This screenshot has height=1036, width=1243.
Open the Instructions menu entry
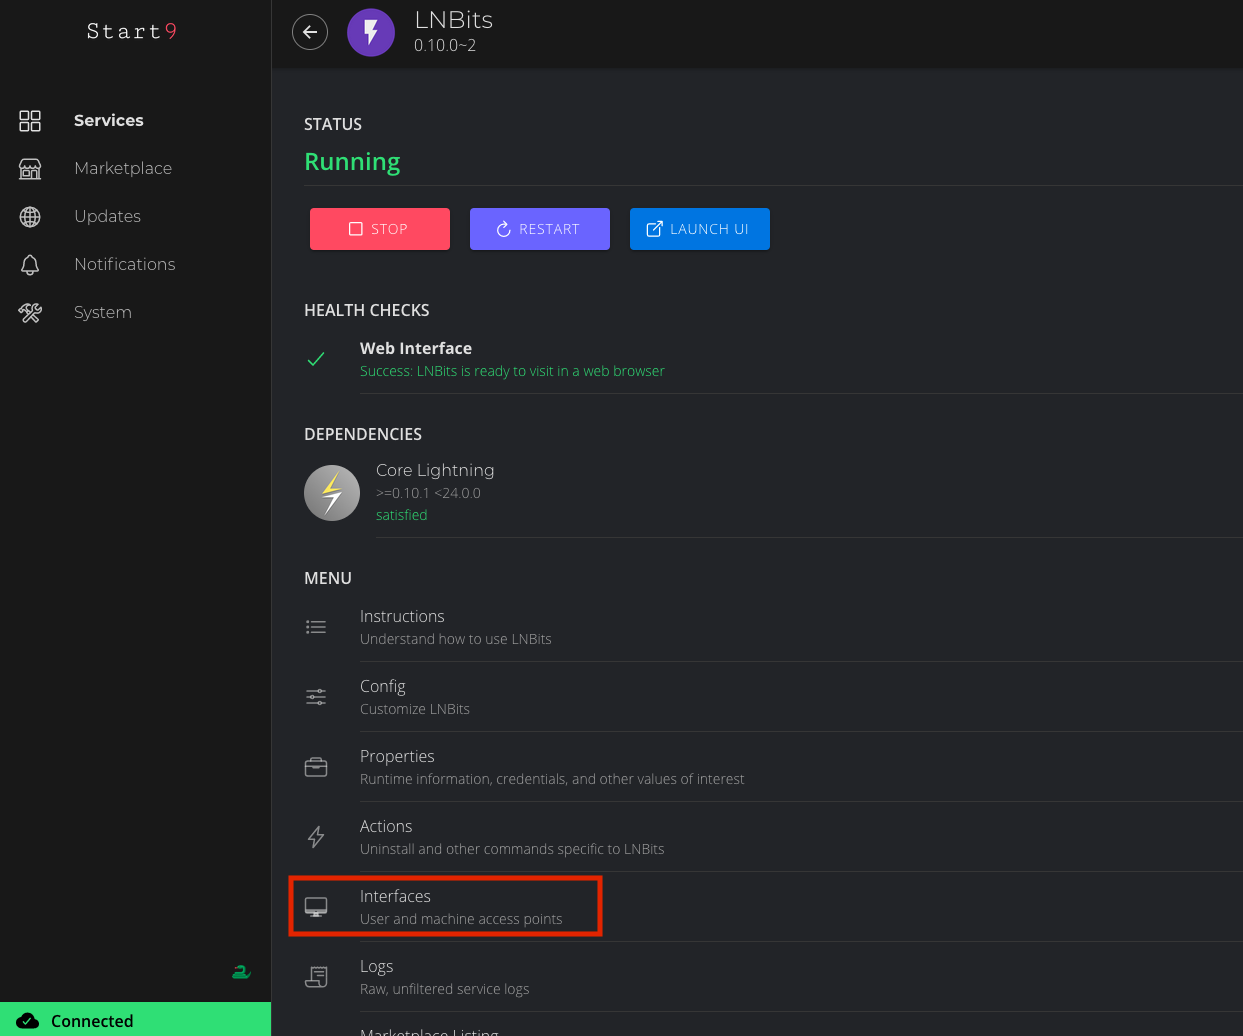click(402, 627)
